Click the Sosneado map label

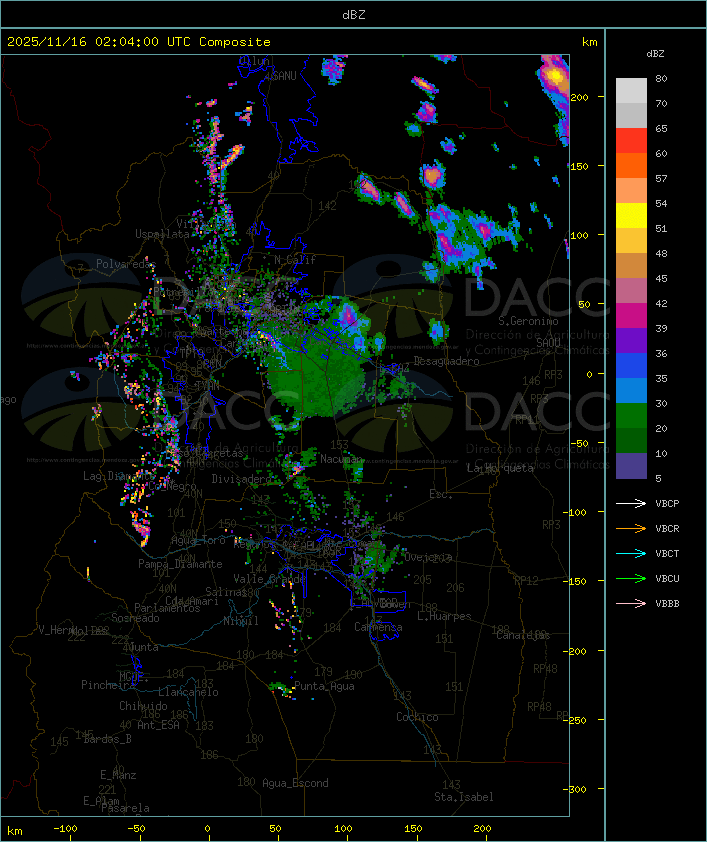(135, 618)
